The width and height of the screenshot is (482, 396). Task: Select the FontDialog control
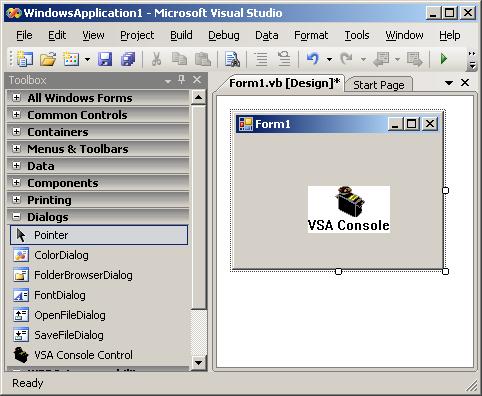(x=99, y=295)
